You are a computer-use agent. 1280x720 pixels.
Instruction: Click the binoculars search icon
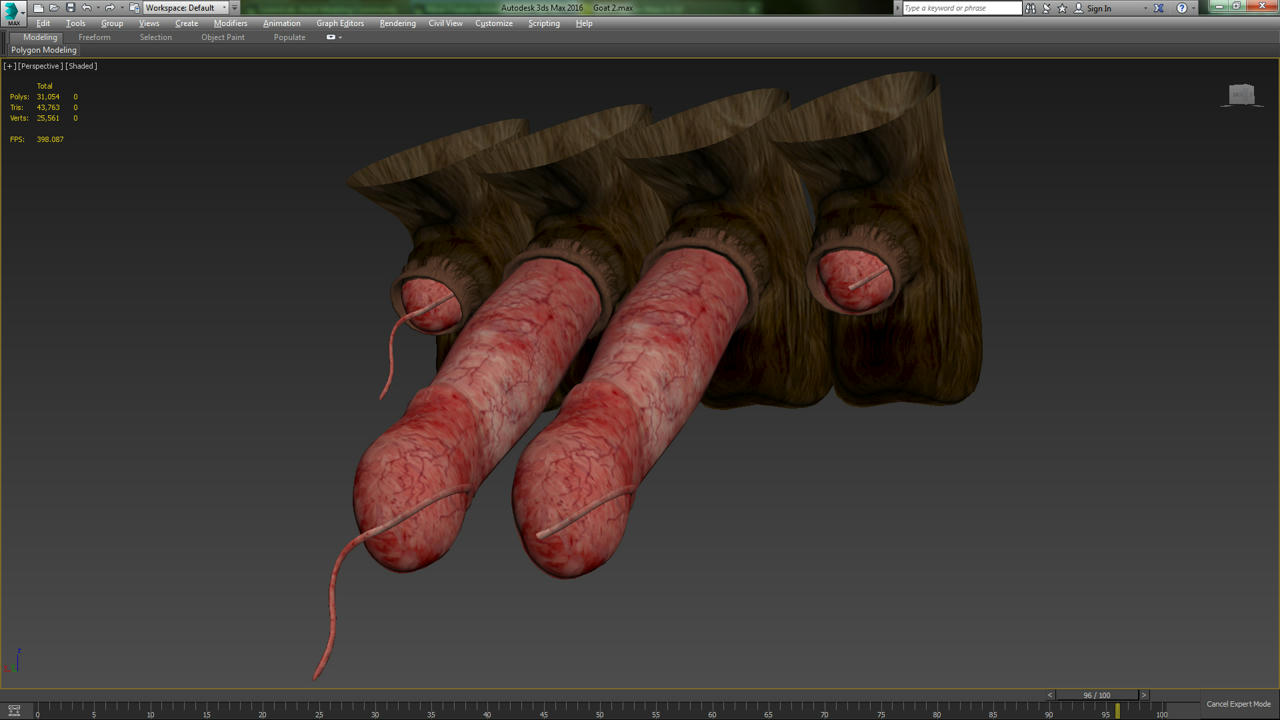click(1031, 8)
